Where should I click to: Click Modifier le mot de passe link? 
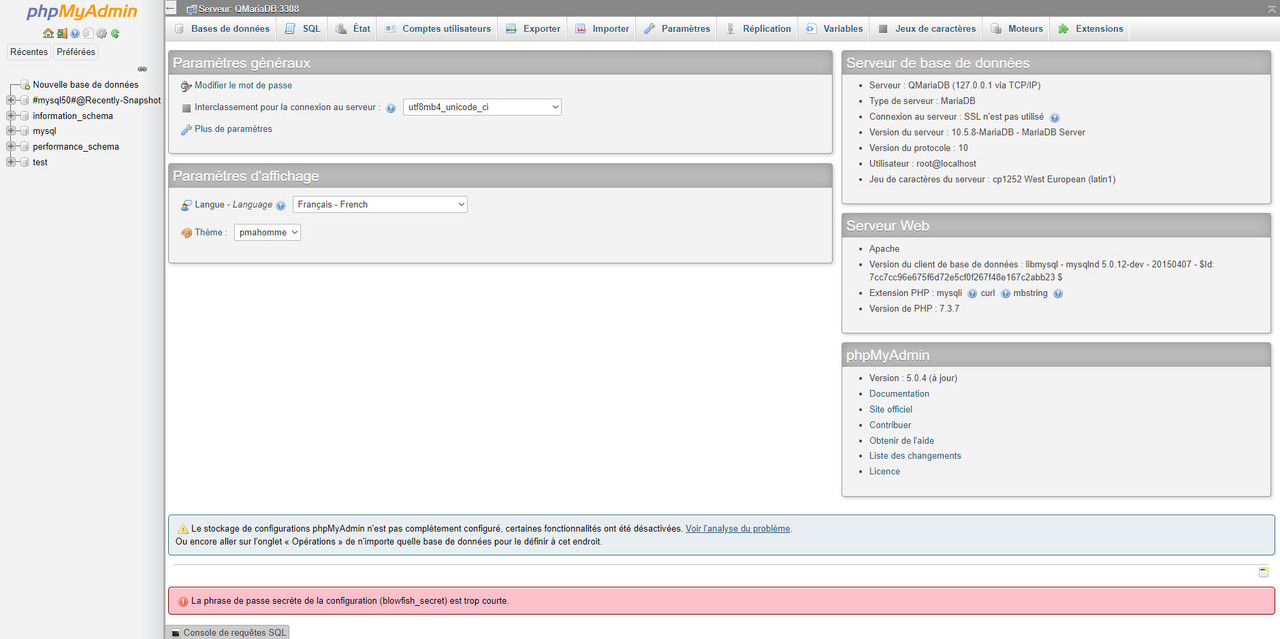[243, 86]
